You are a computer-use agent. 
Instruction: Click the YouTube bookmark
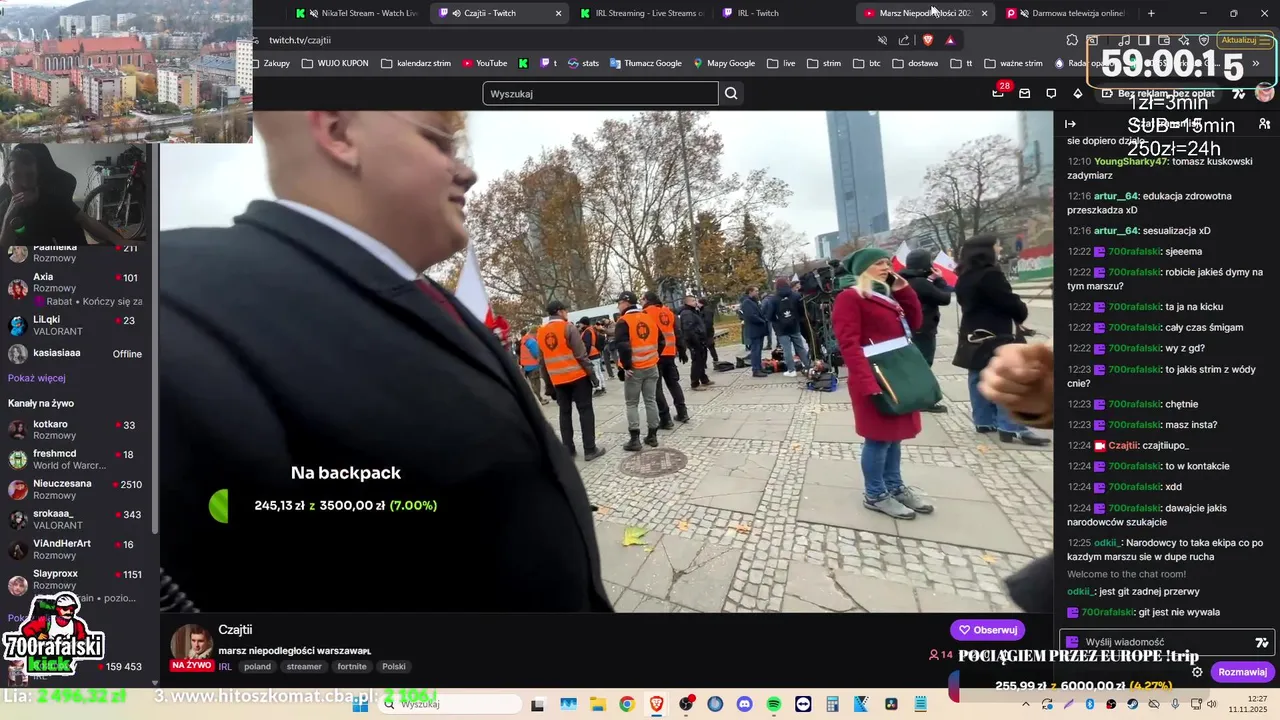pos(484,63)
